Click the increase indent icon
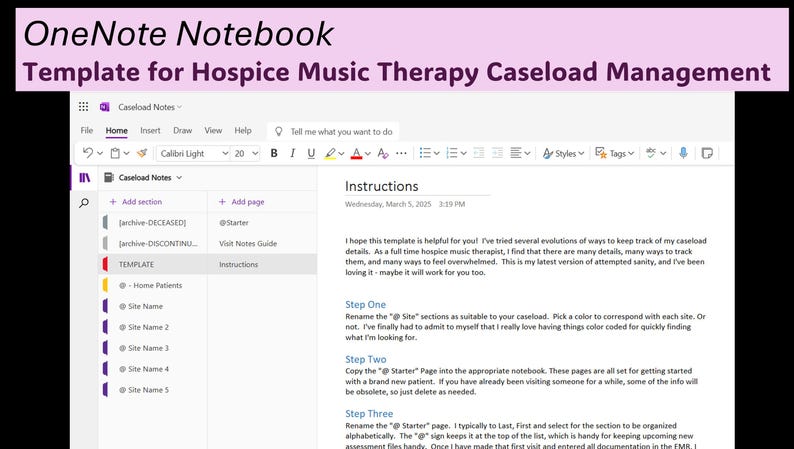The image size is (794, 449). coord(497,153)
